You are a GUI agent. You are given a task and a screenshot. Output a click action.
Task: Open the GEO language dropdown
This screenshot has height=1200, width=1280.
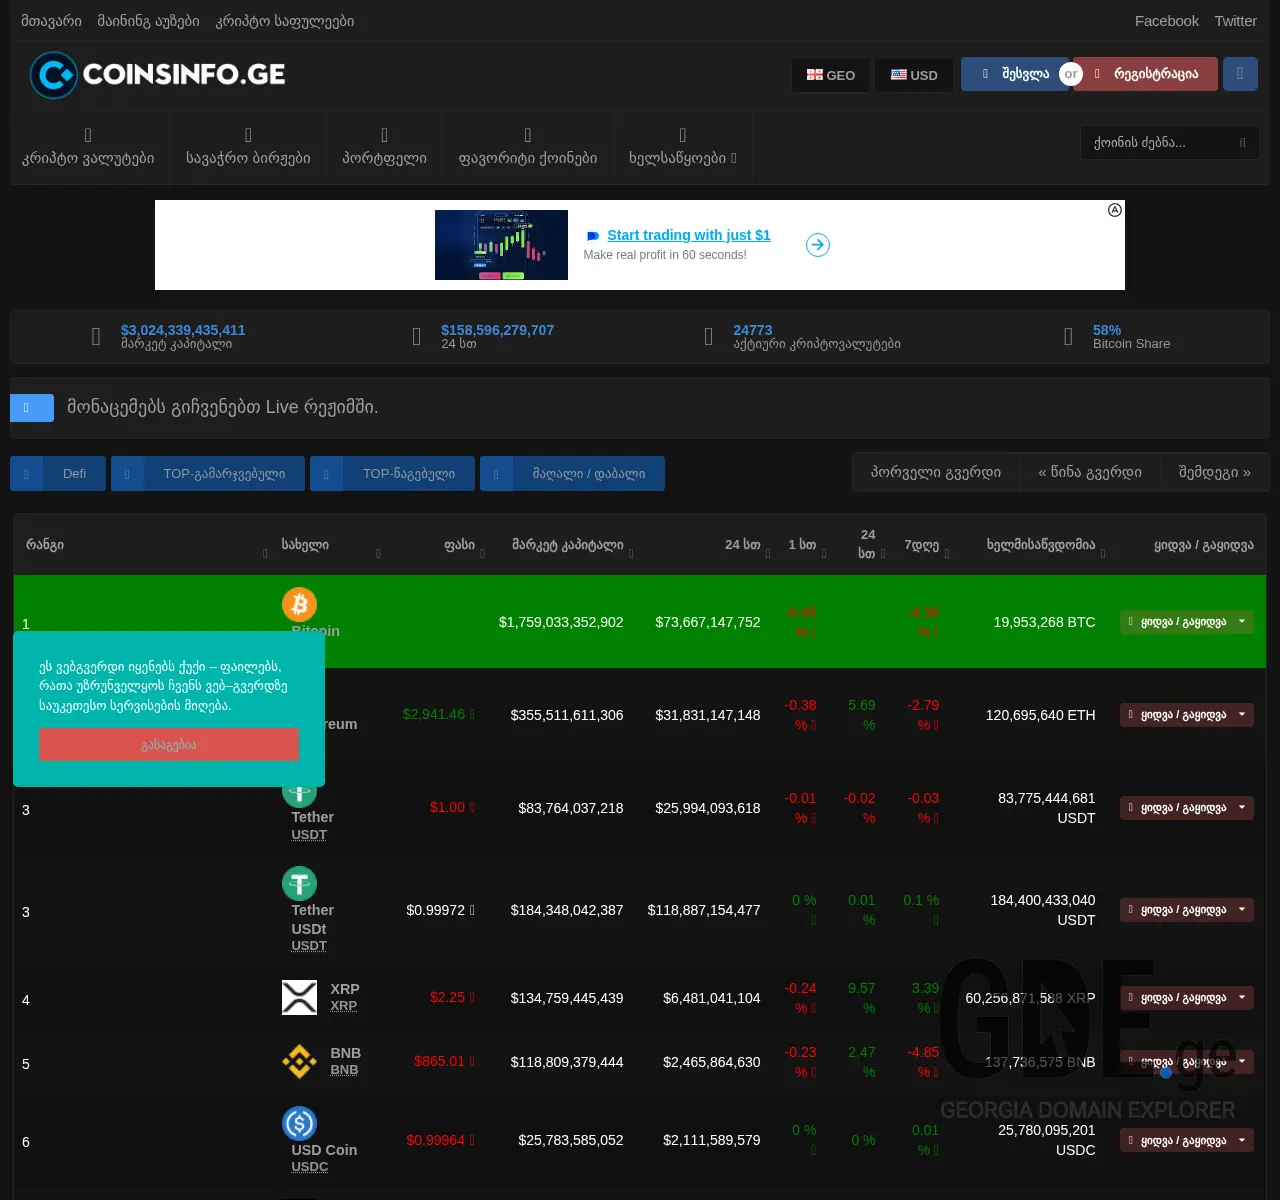(830, 74)
